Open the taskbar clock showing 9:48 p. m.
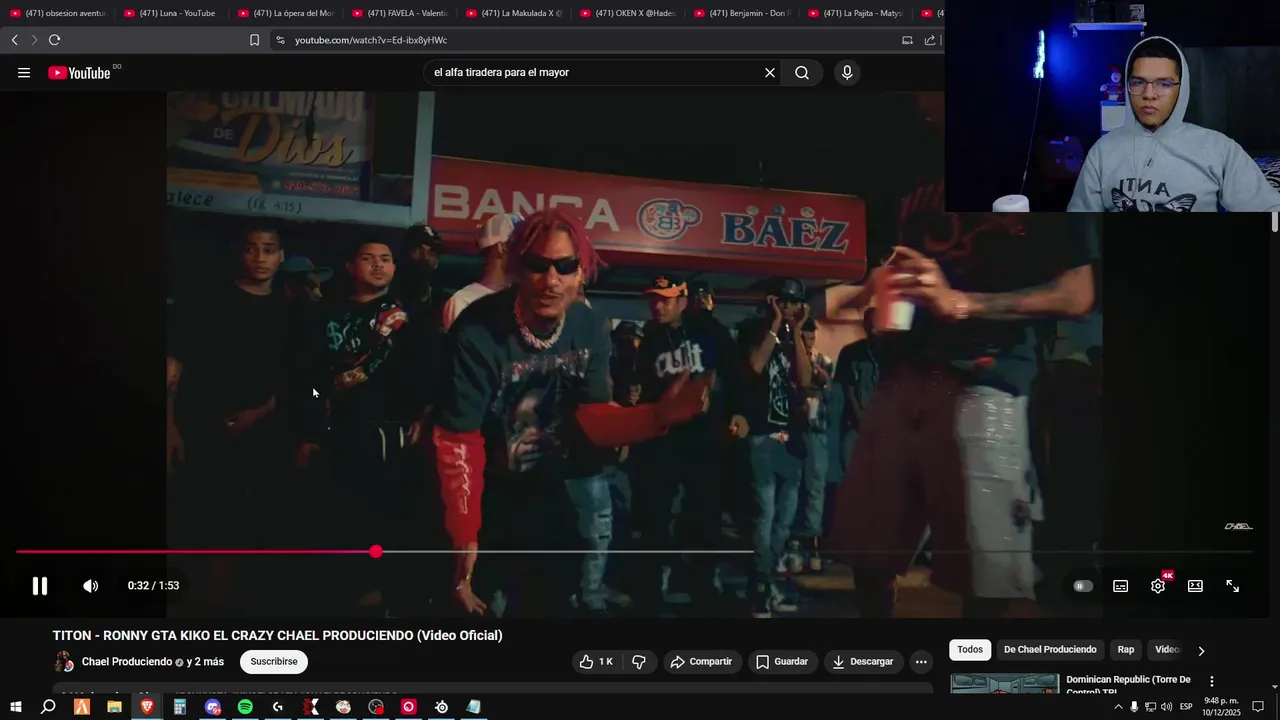Image resolution: width=1280 pixels, height=720 pixels. 1221,707
